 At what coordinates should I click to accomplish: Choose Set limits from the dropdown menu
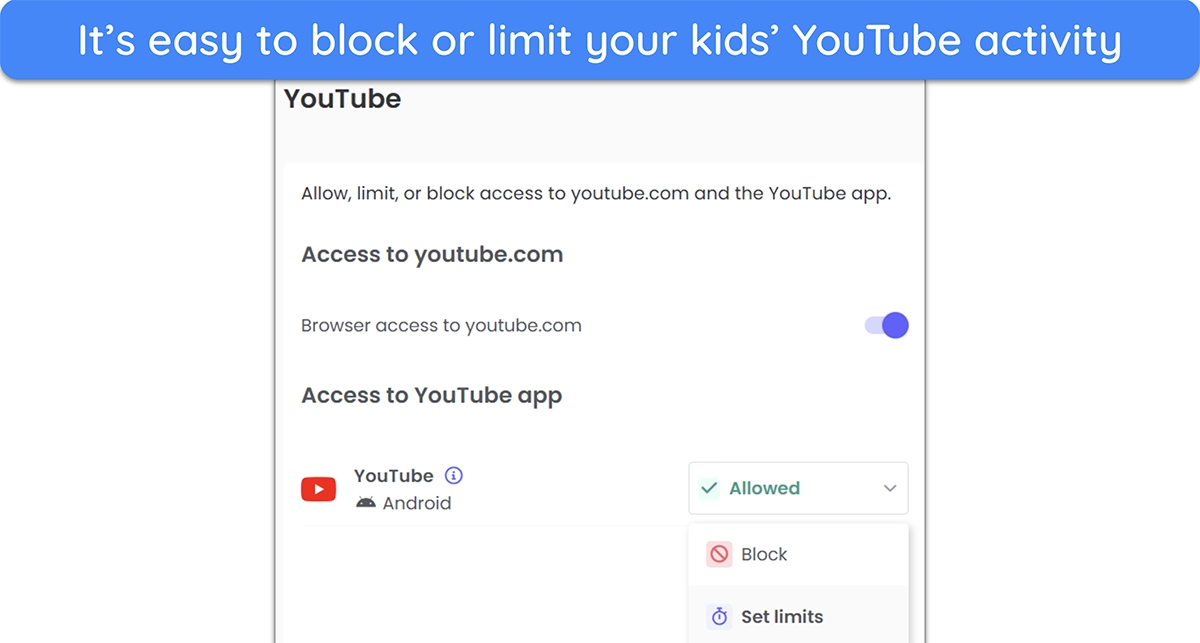pos(798,615)
